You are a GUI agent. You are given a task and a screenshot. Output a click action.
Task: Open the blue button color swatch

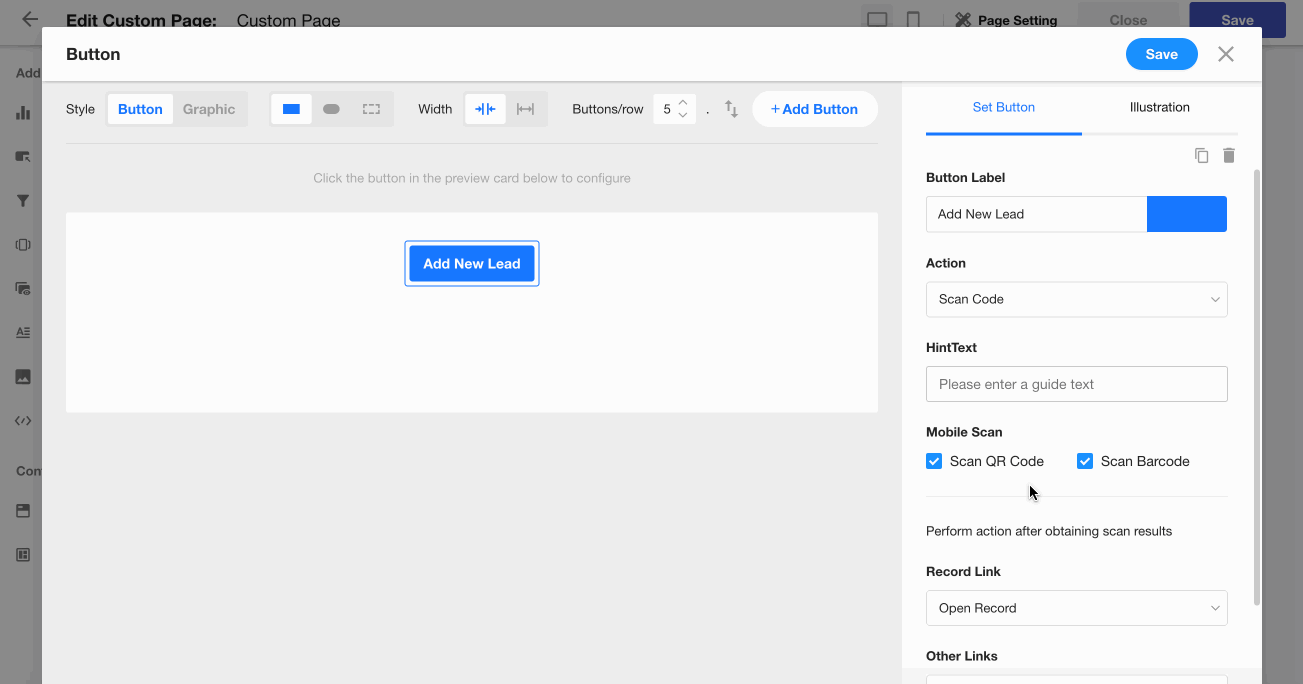coord(1186,214)
